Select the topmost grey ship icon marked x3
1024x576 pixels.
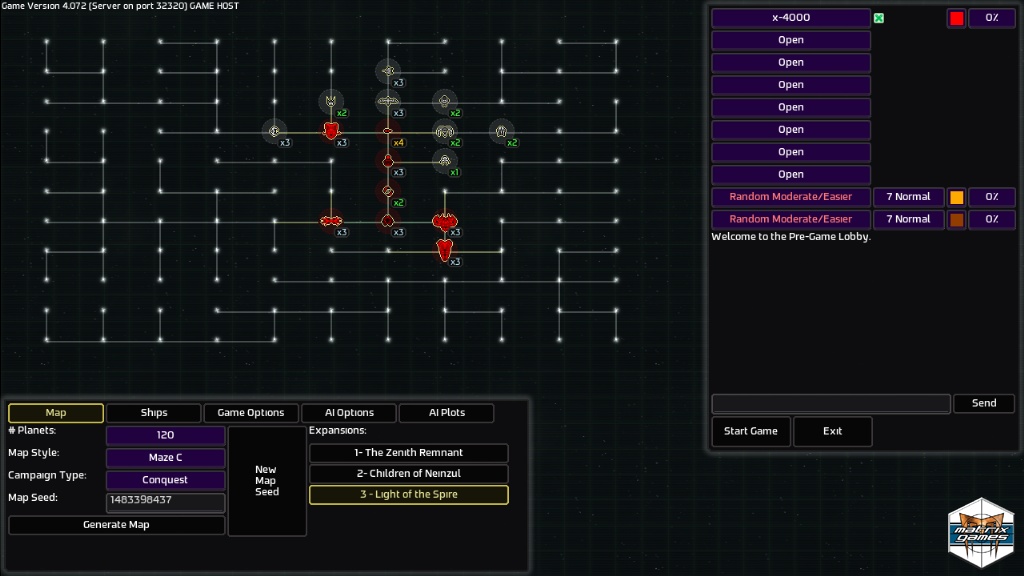[x=388, y=71]
